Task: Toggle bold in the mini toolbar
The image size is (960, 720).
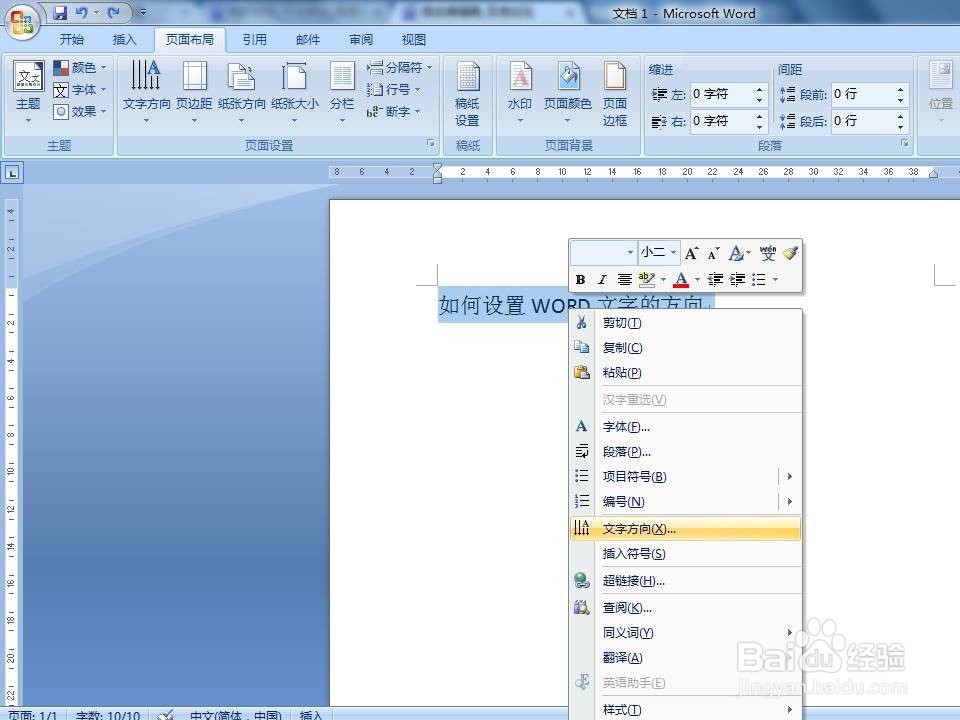Action: pyautogui.click(x=580, y=280)
